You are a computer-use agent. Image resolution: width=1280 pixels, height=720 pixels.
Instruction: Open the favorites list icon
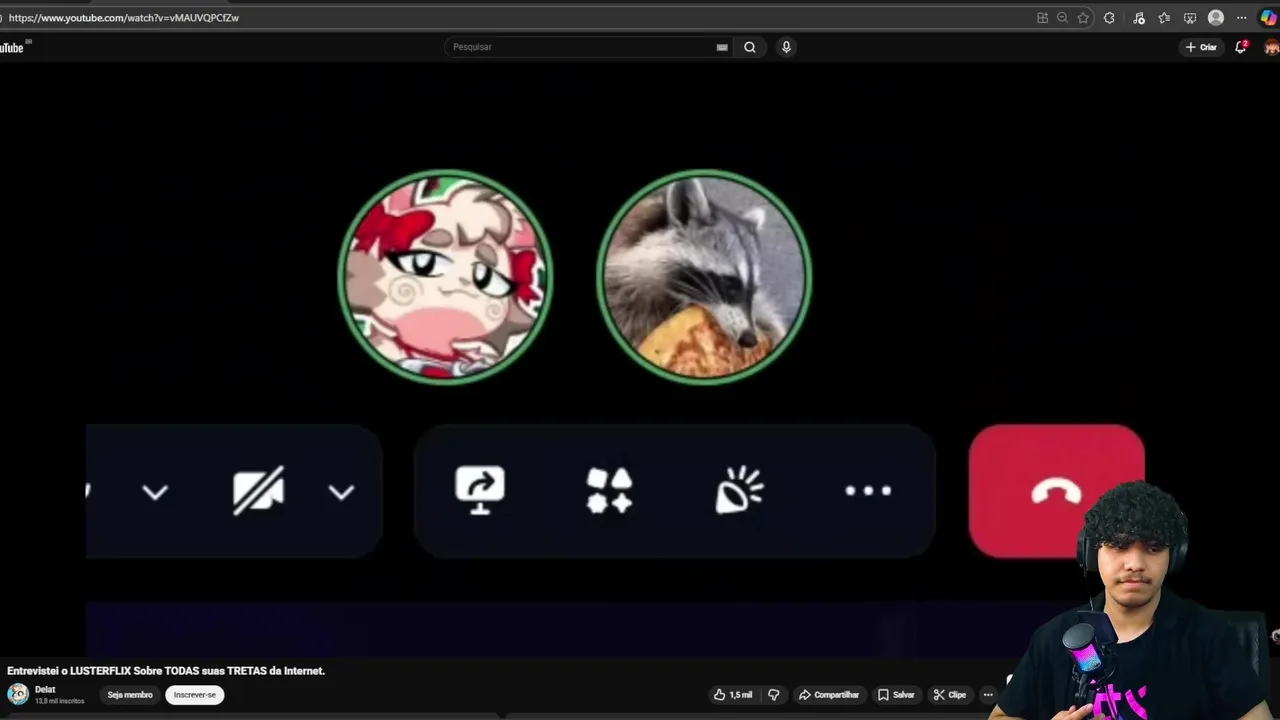click(x=1164, y=18)
